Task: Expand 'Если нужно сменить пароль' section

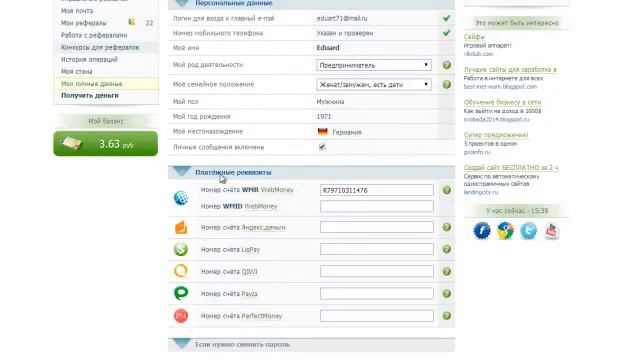Action: click(x=182, y=344)
